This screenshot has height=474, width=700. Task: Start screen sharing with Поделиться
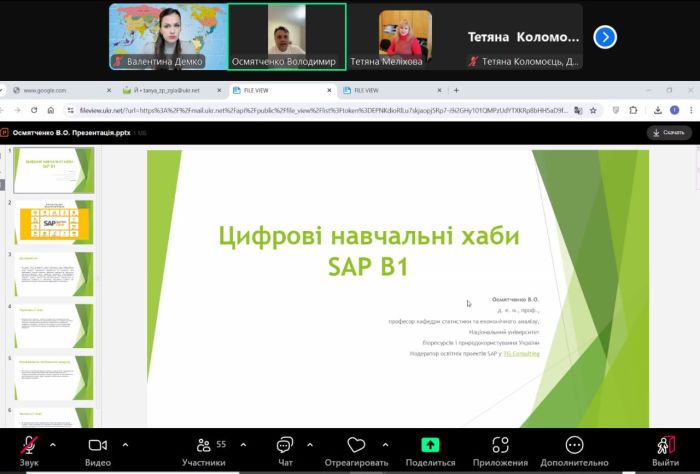coord(430,451)
